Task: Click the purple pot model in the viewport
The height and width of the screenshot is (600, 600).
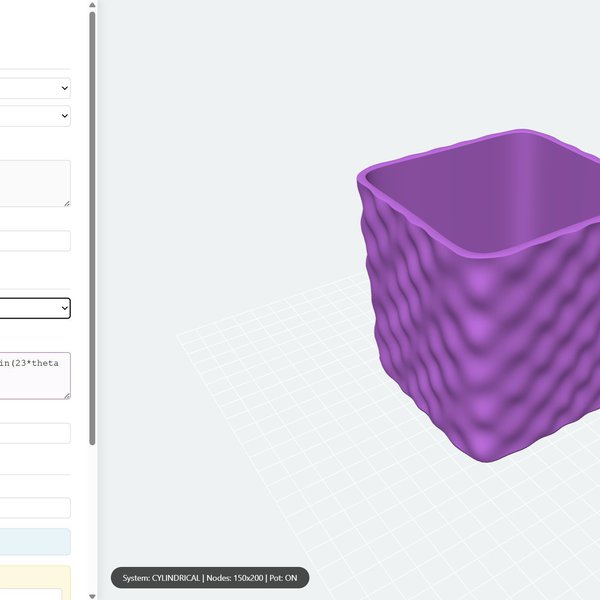Action: (478, 295)
